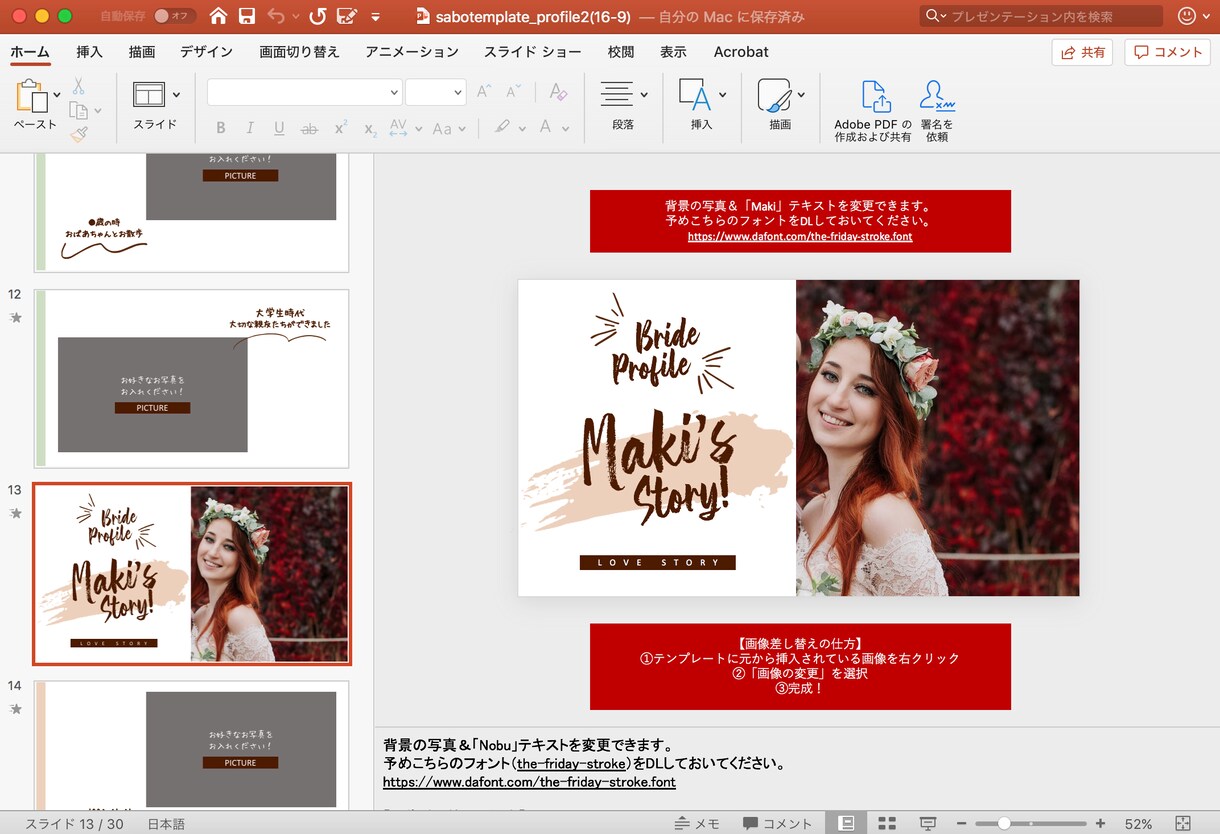Image resolution: width=1220 pixels, height=834 pixels.
Task: Open the 段落 paragraph menu
Action: coord(623,105)
